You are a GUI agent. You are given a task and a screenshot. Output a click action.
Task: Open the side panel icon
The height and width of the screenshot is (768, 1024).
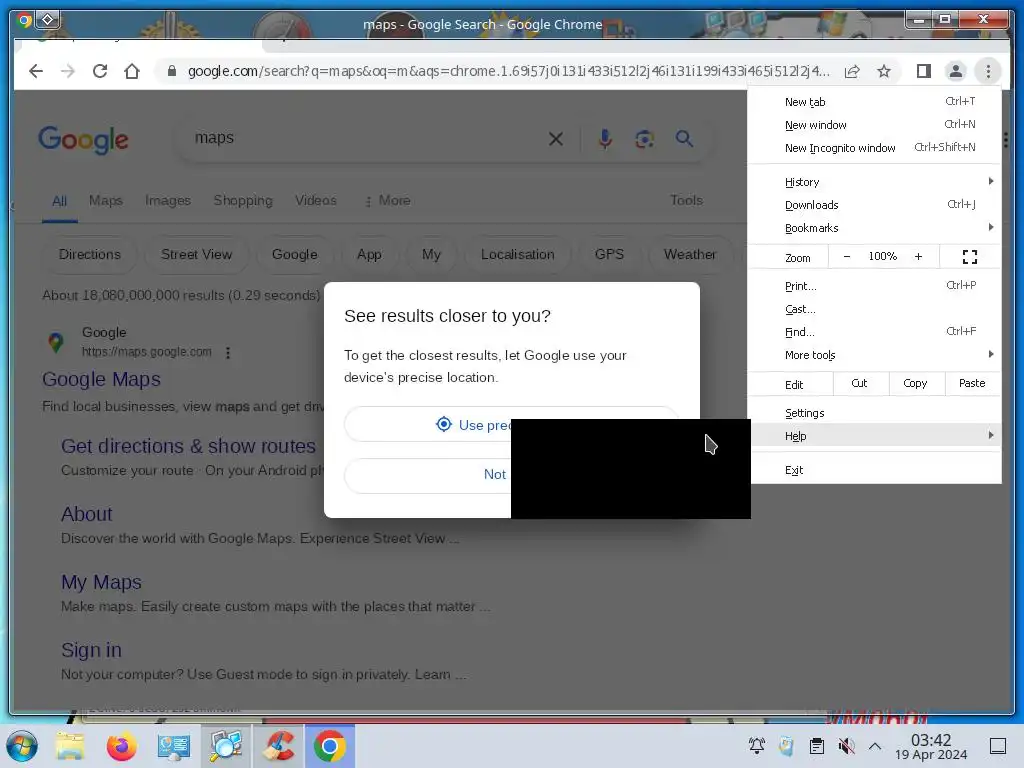pyautogui.click(x=923, y=71)
